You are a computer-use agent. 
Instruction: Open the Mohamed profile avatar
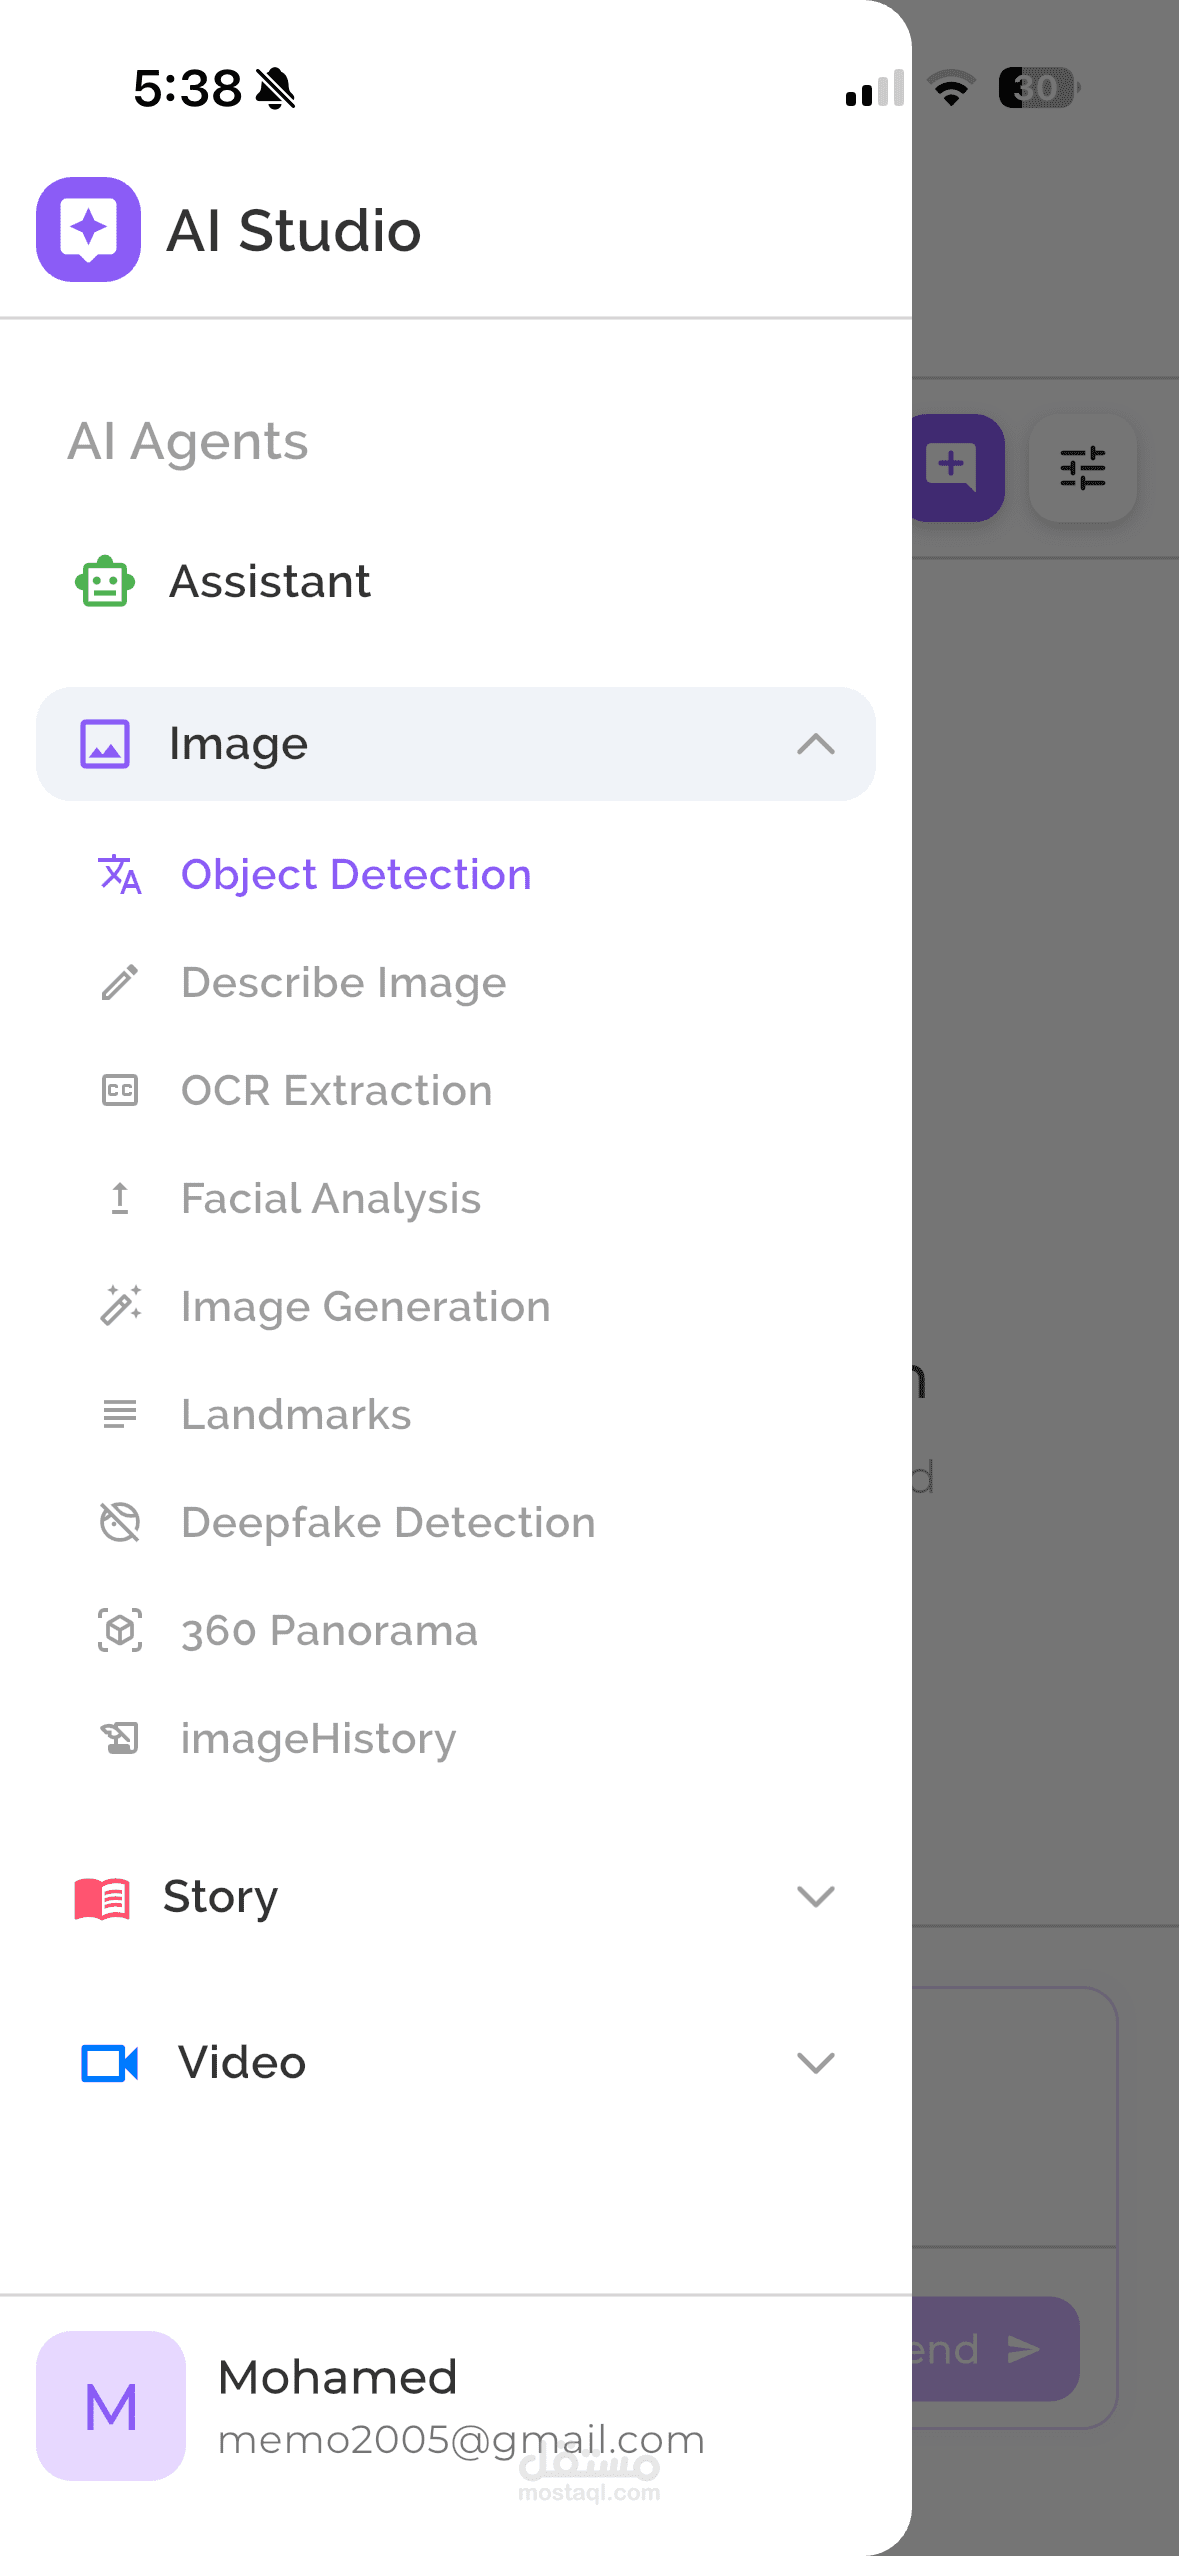click(111, 2406)
